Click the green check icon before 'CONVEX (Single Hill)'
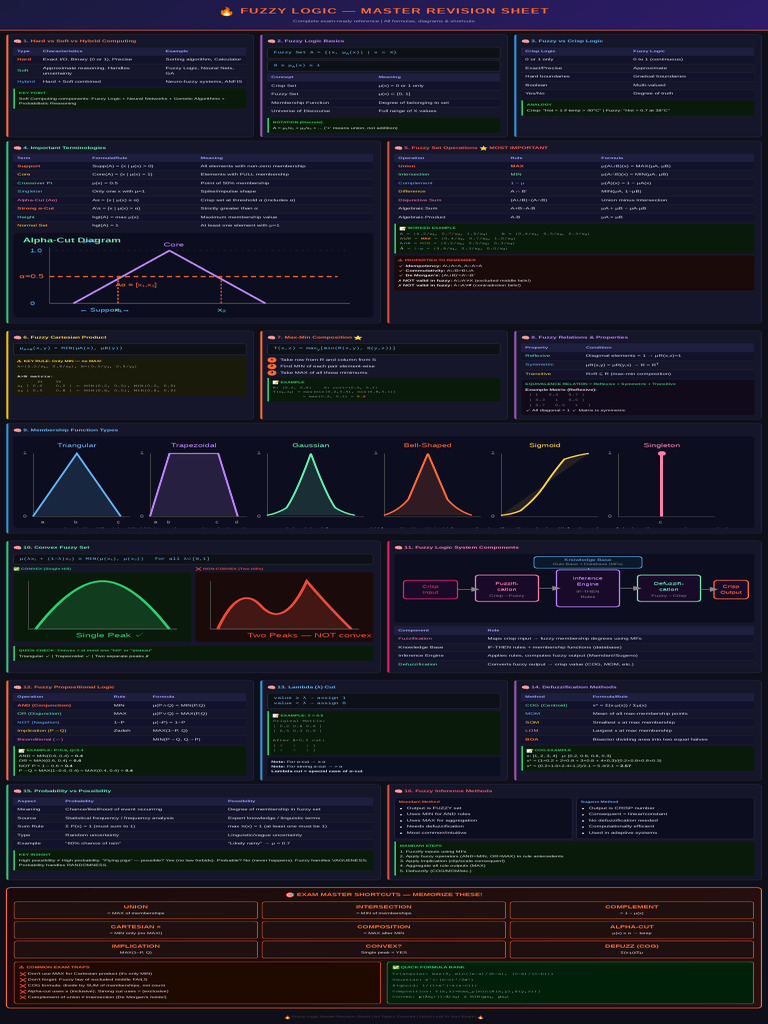This screenshot has height=1024, width=768. [17, 569]
